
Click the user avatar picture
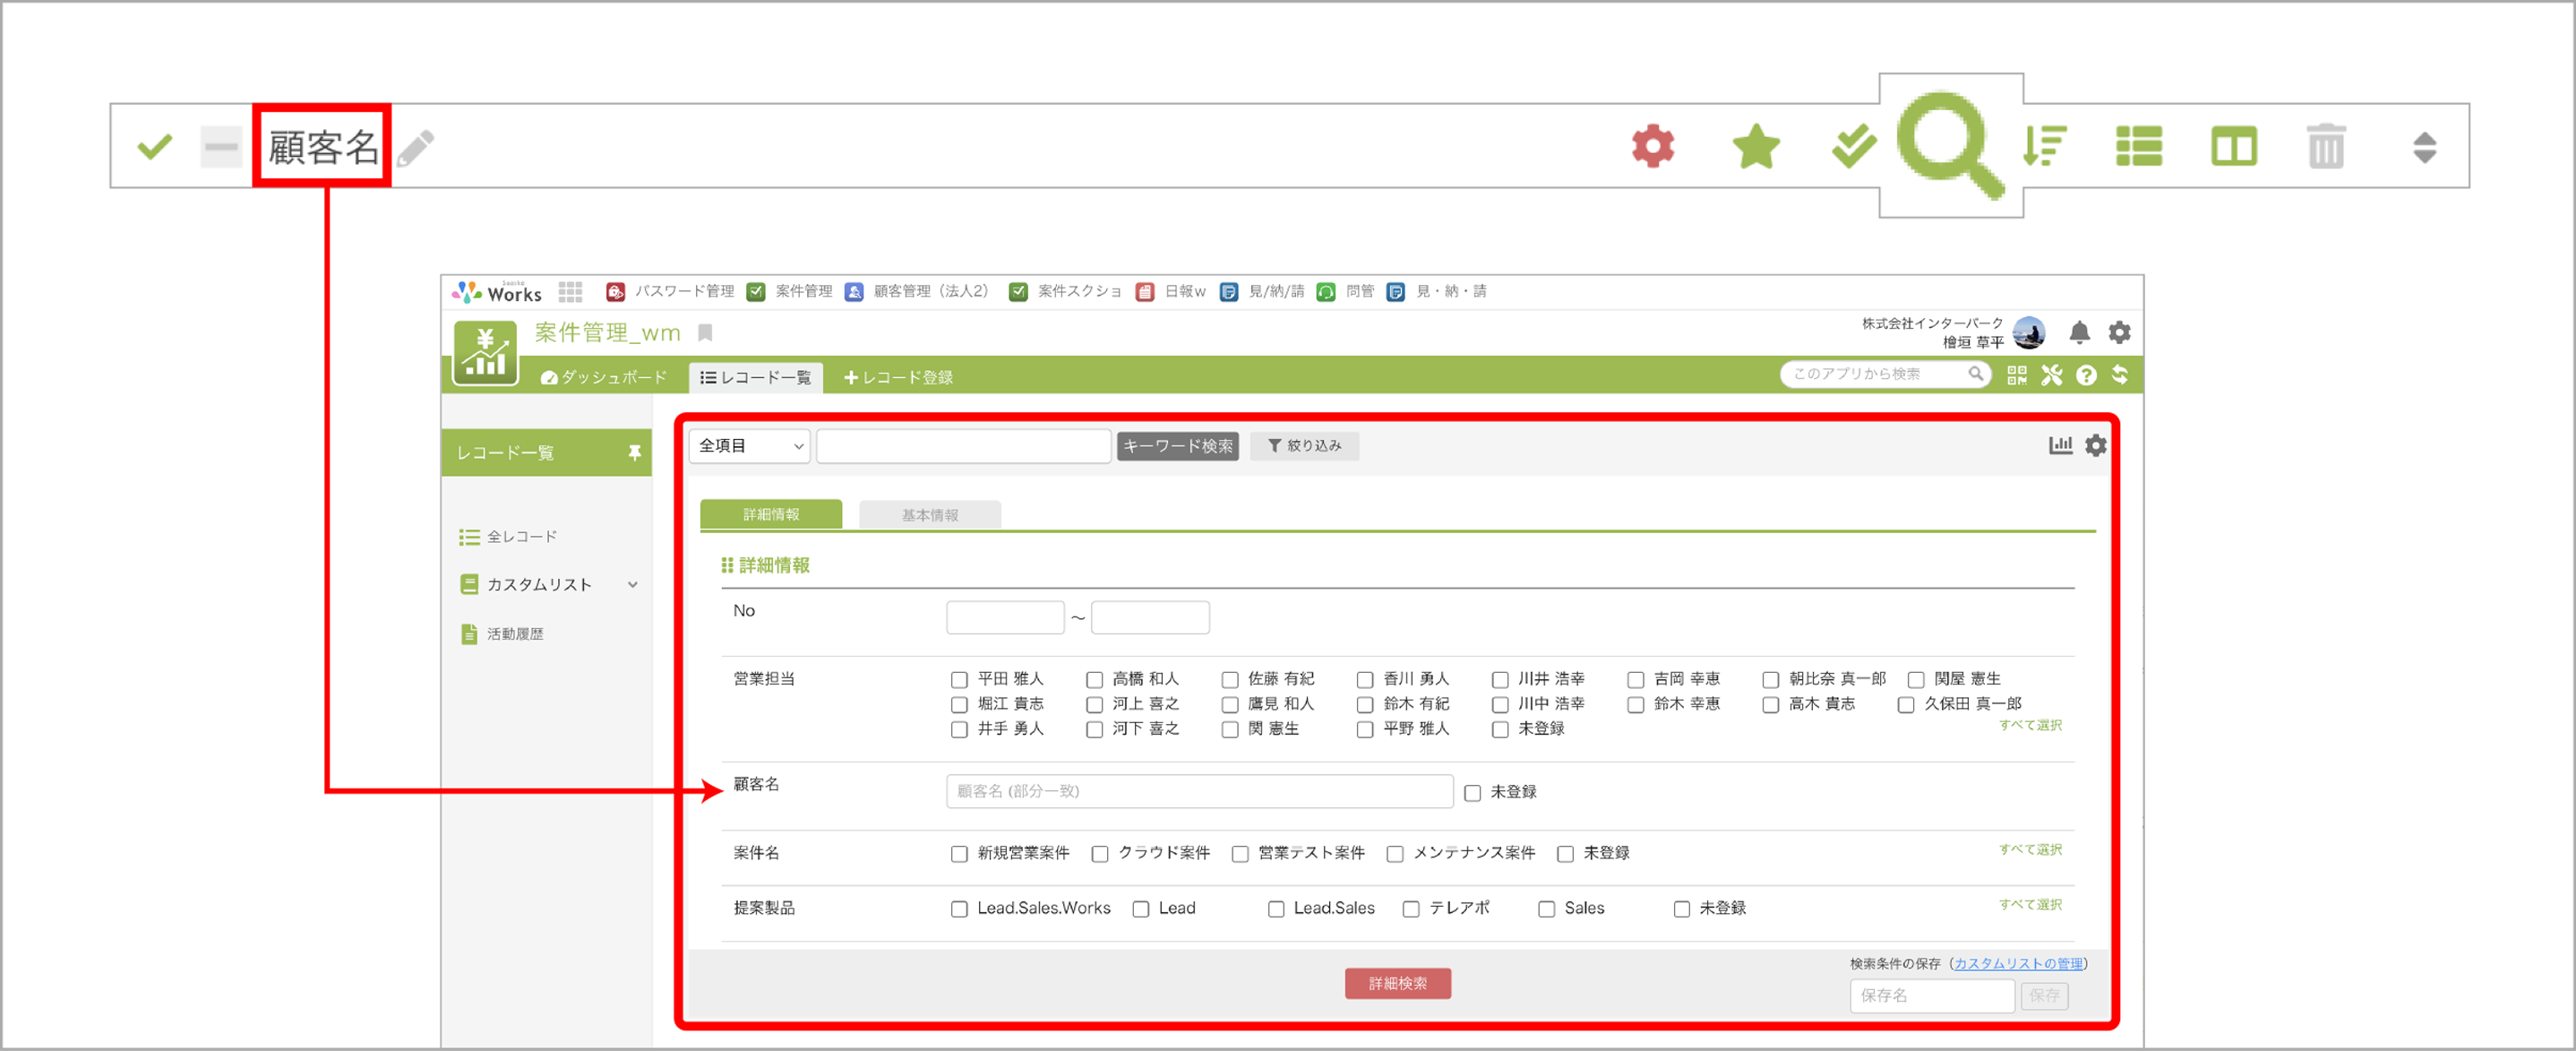pyautogui.click(x=2028, y=332)
